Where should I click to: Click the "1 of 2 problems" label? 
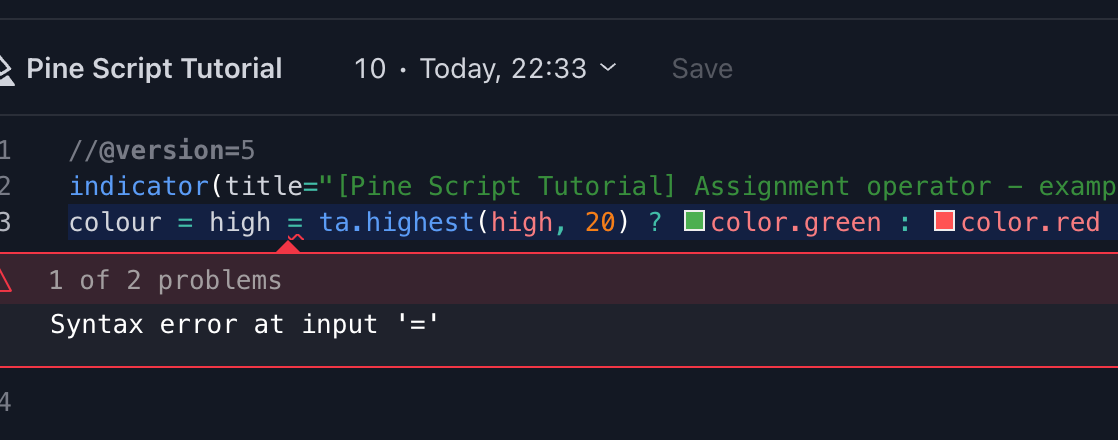pos(165,281)
